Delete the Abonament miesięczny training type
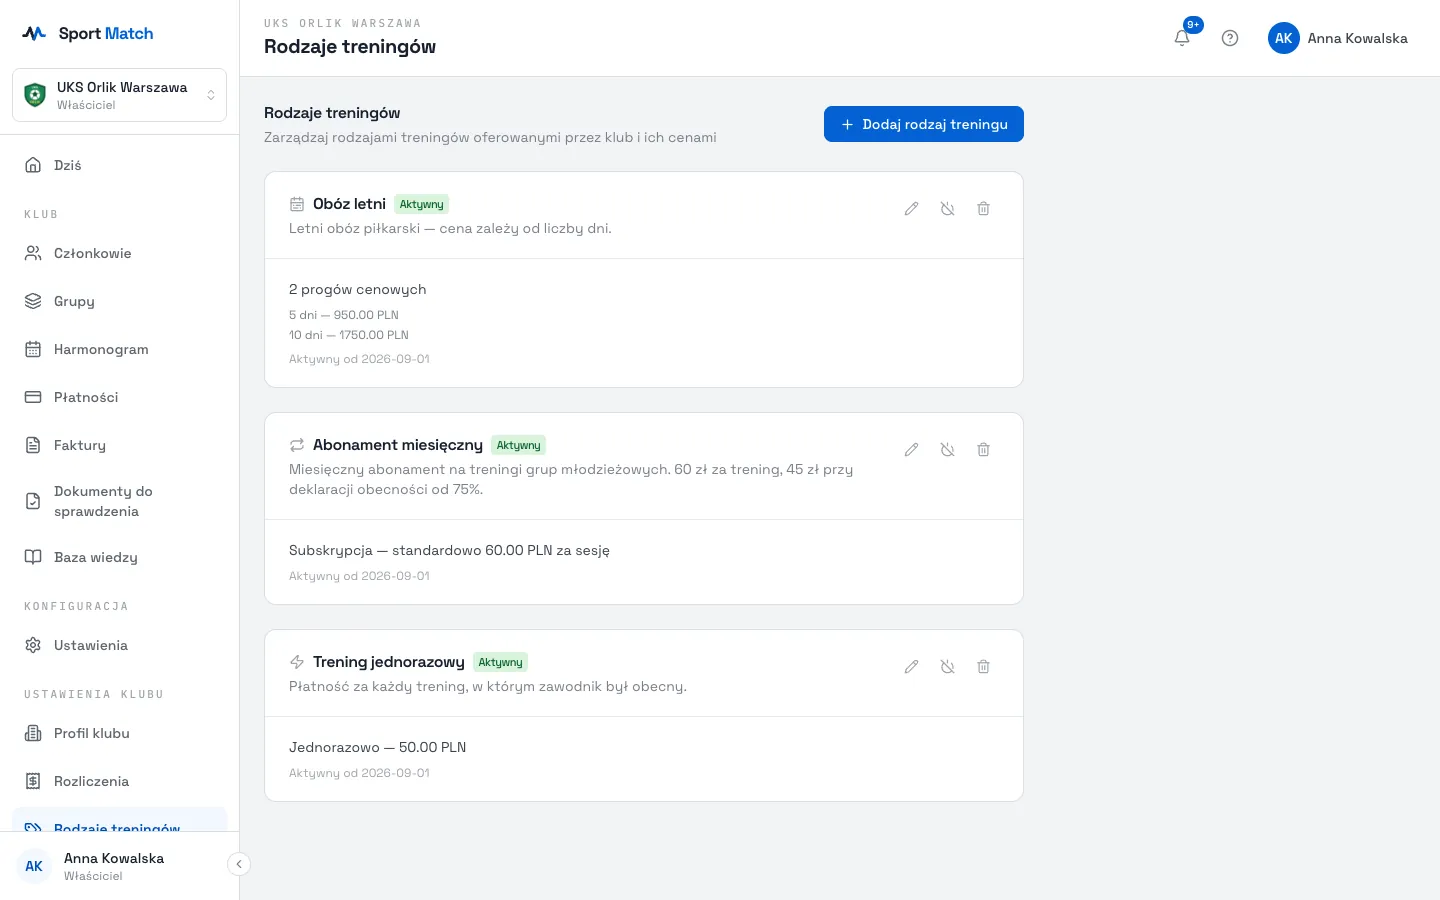1440x900 pixels. (983, 450)
